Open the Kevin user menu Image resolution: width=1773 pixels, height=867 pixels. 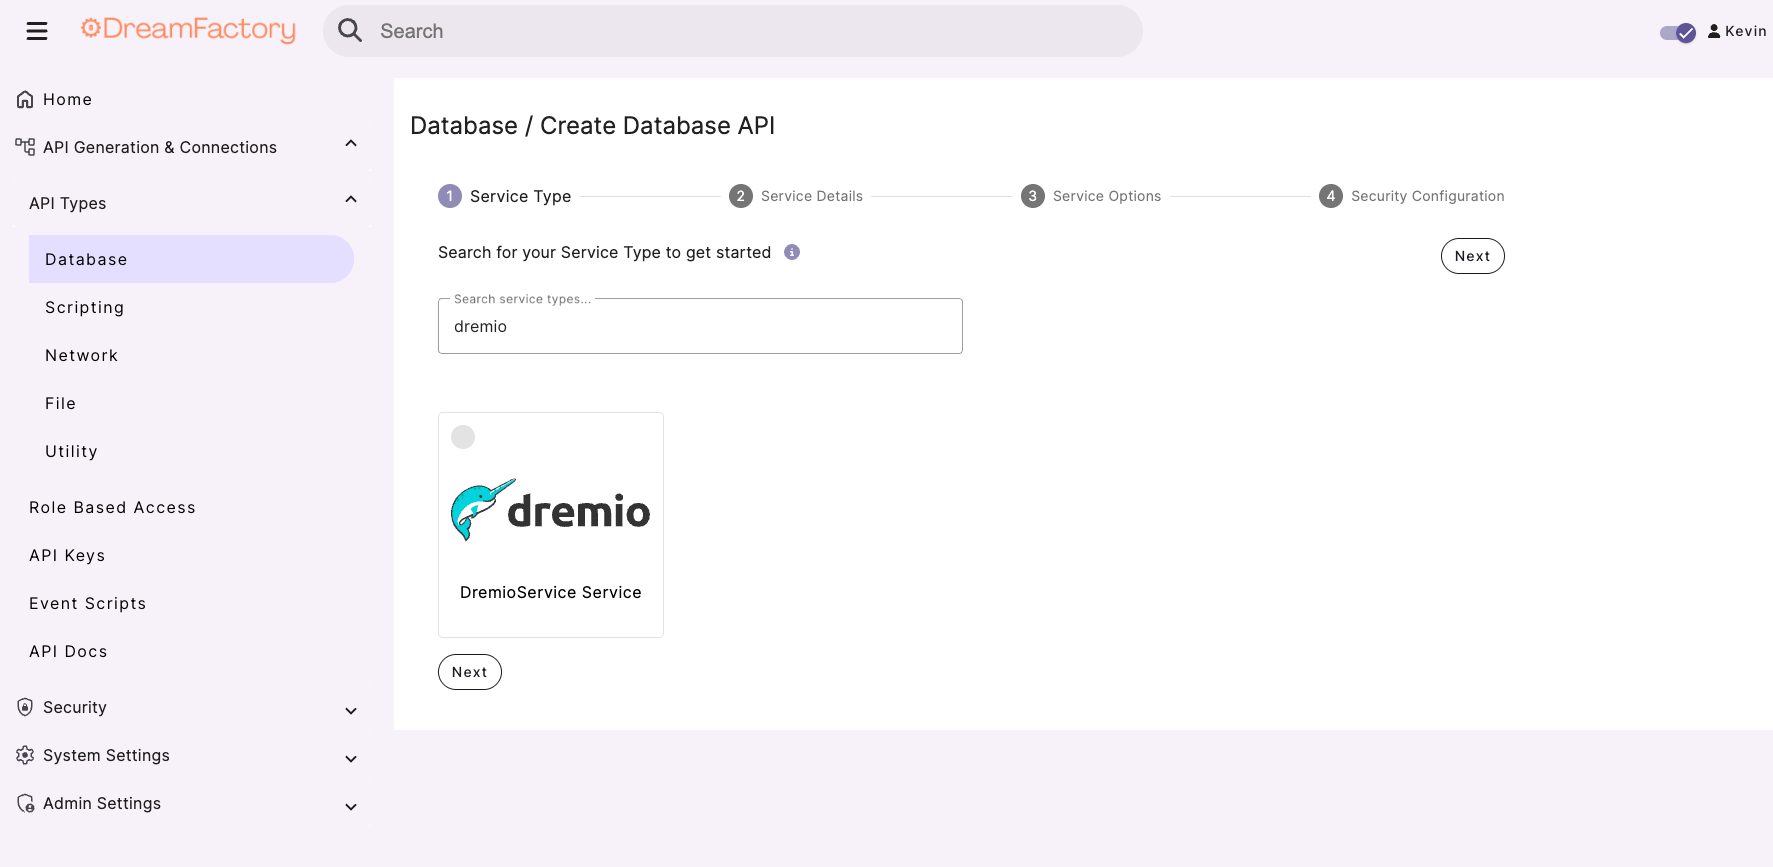(1737, 31)
